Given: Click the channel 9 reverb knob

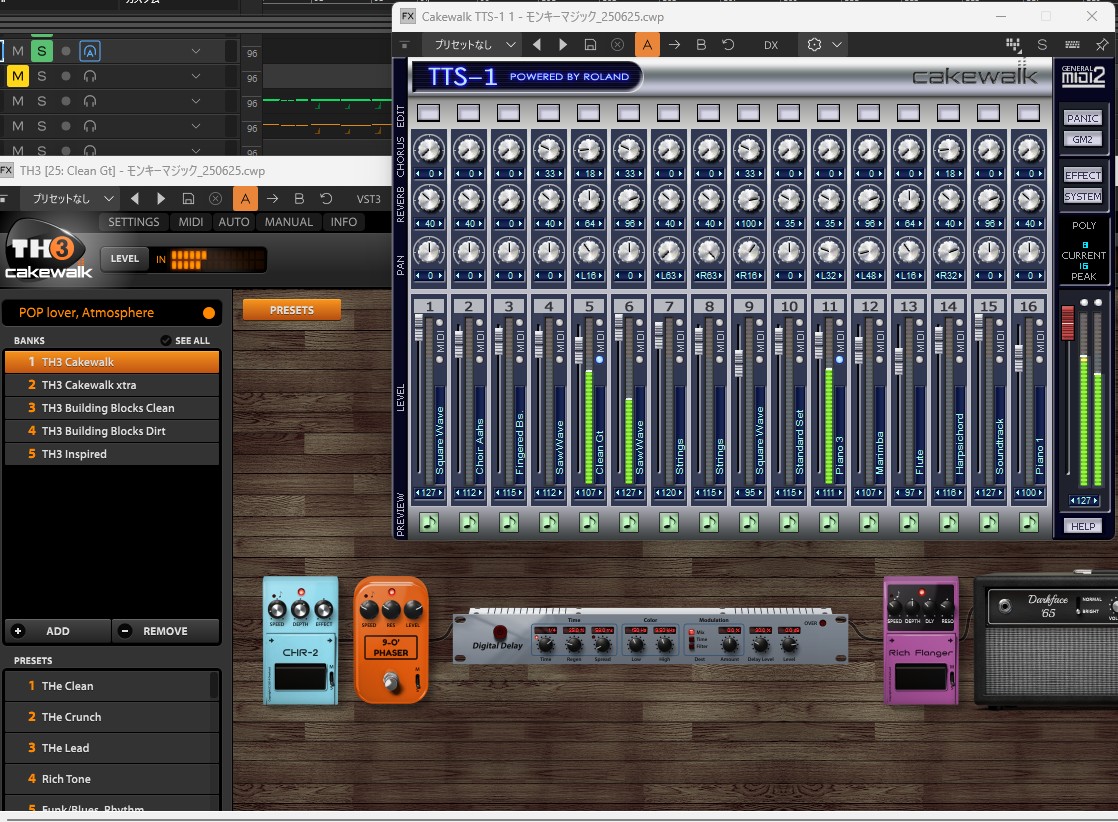Looking at the screenshot, I should click(x=749, y=199).
